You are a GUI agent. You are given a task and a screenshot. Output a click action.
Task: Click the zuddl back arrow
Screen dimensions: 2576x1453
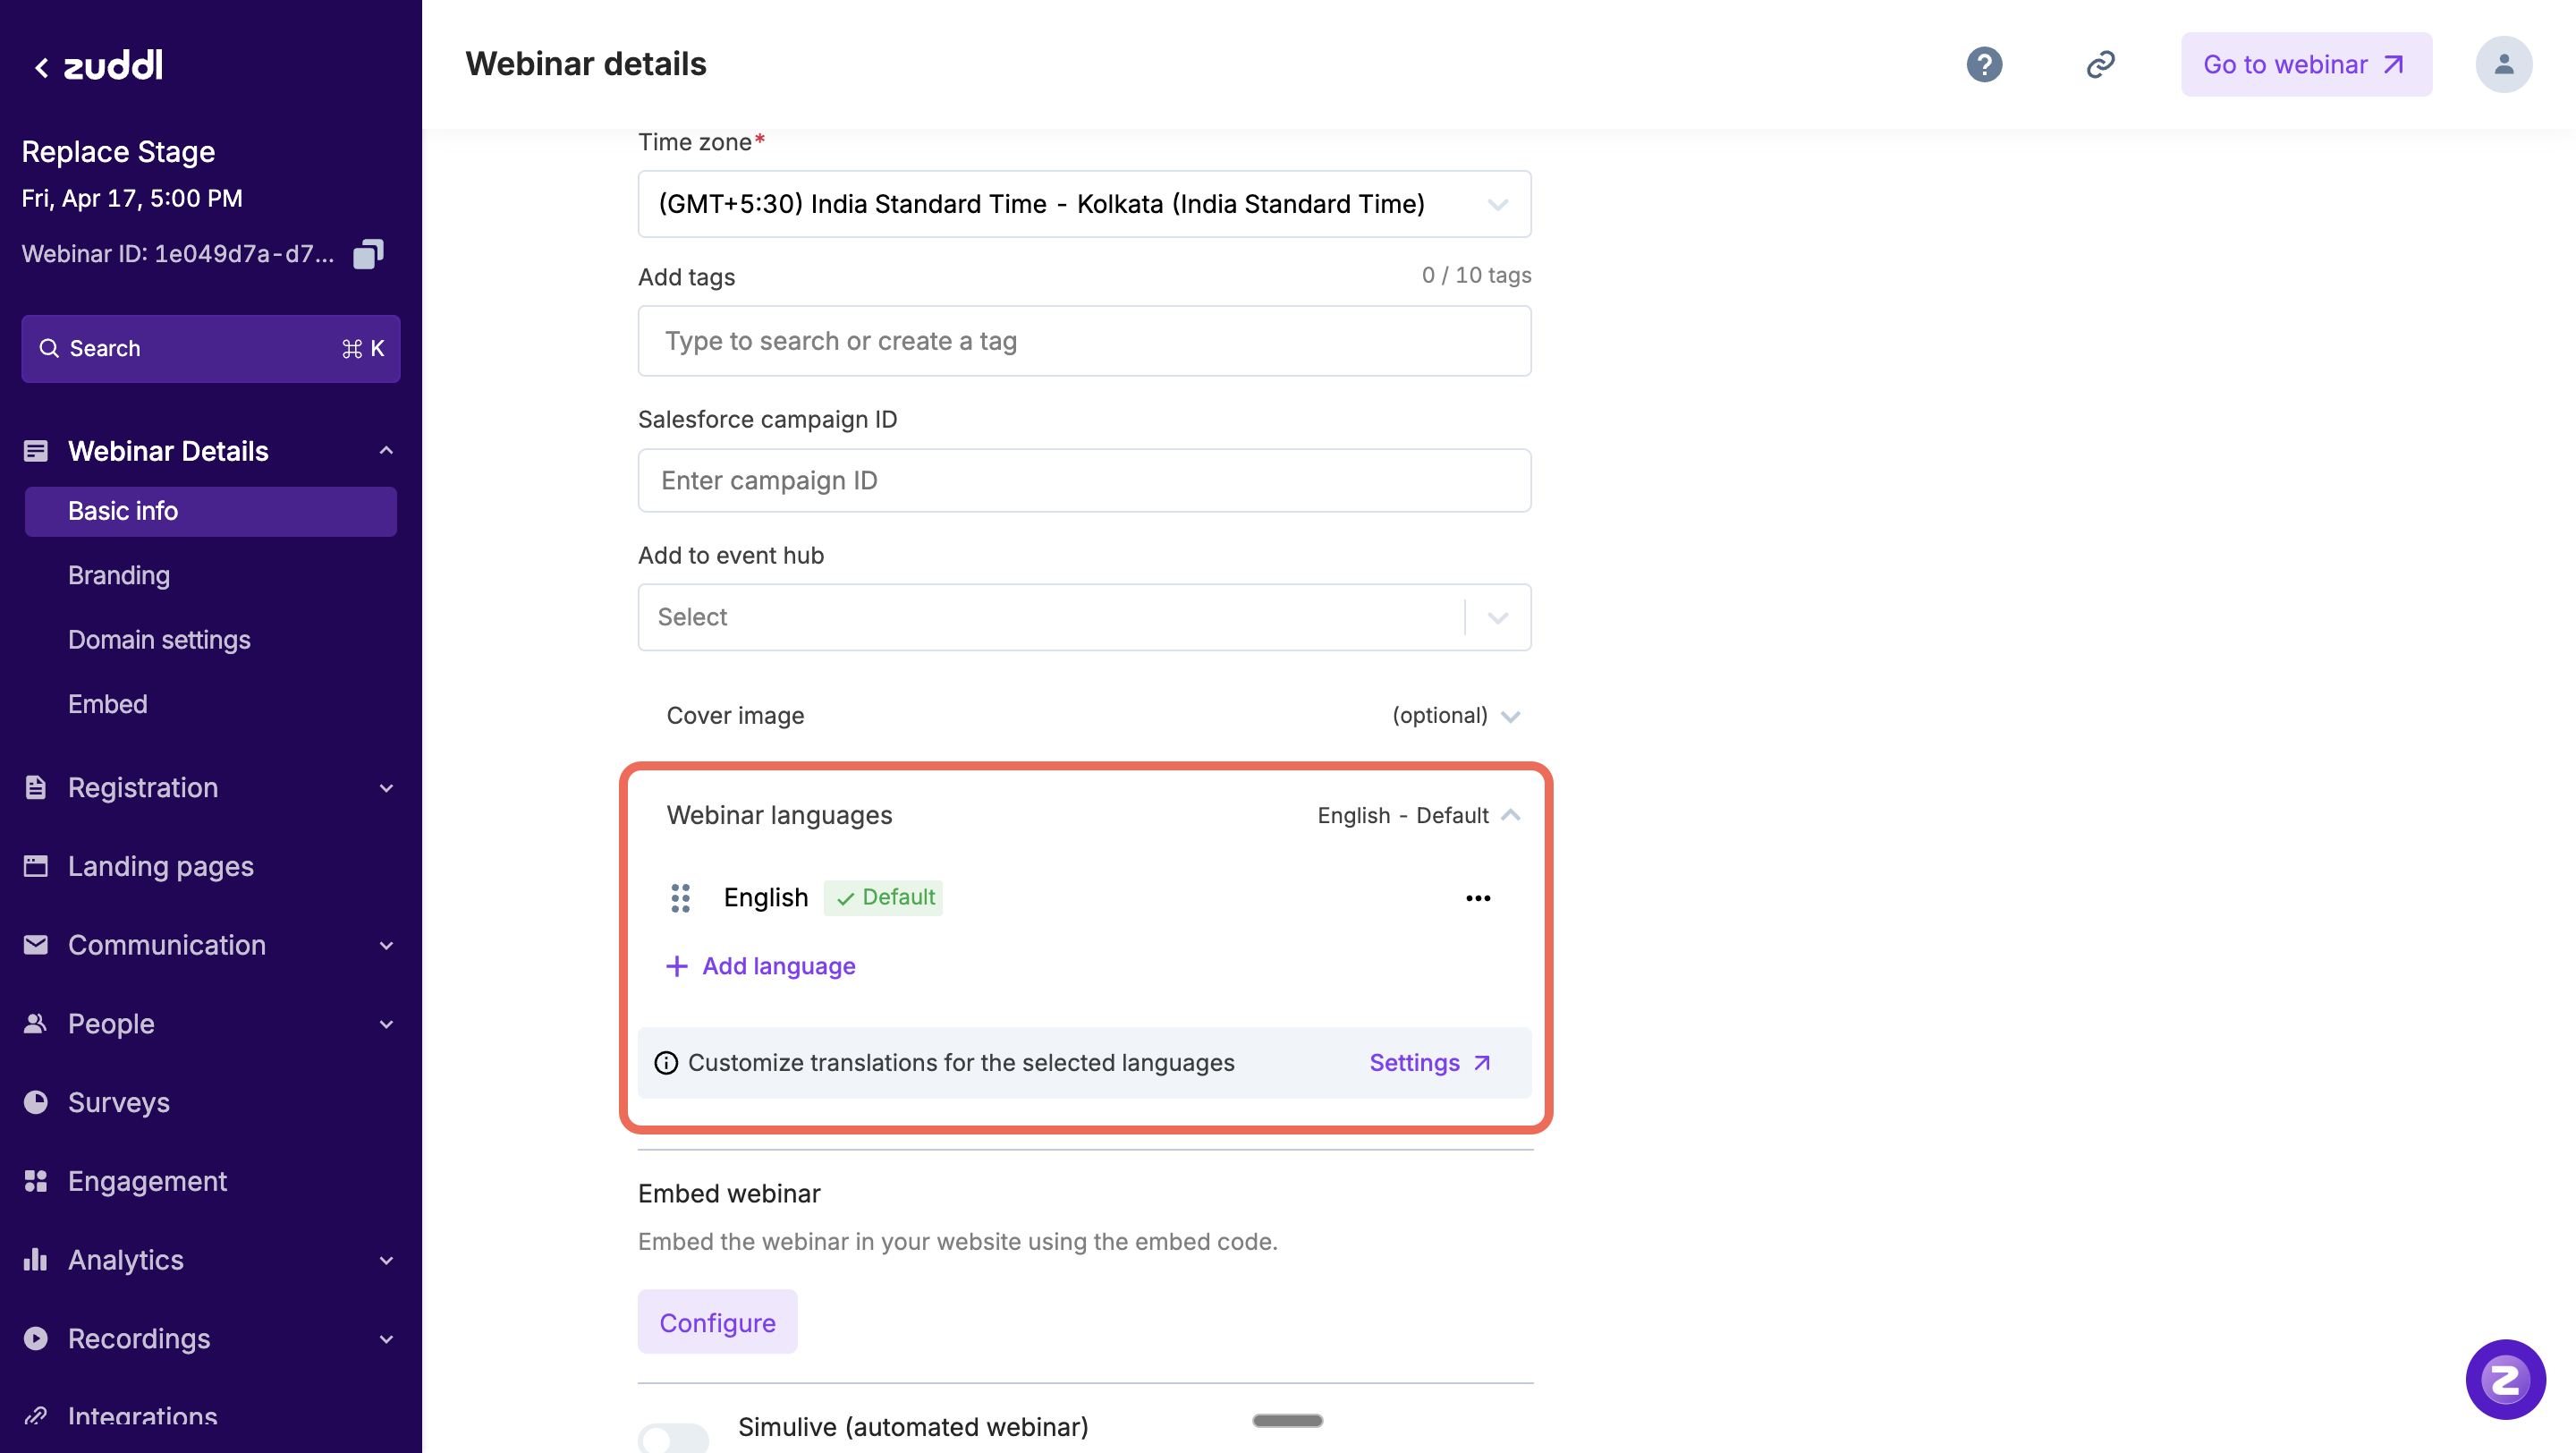point(41,67)
